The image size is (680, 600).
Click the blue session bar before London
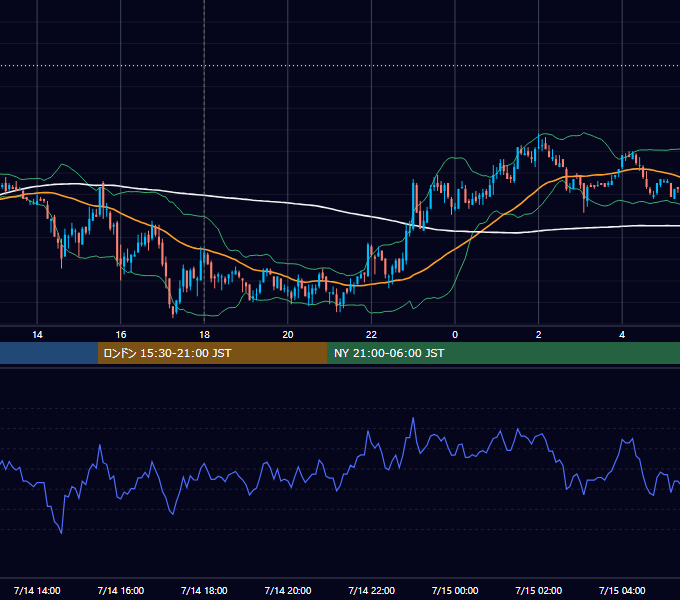pyautogui.click(x=49, y=353)
